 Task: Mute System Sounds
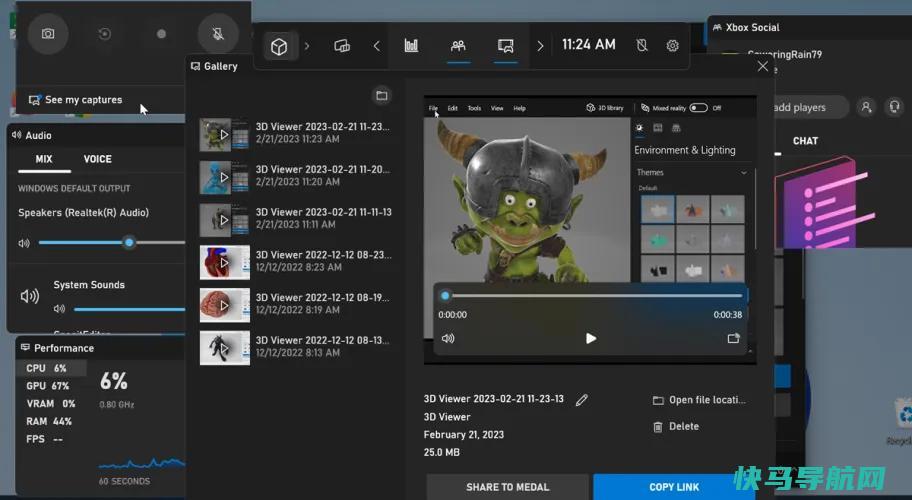point(59,309)
